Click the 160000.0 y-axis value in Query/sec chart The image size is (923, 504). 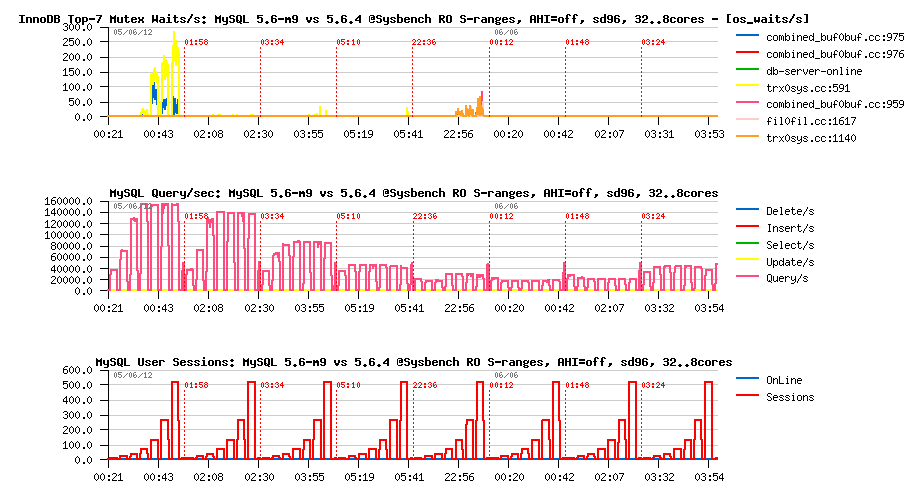[x=68, y=201]
